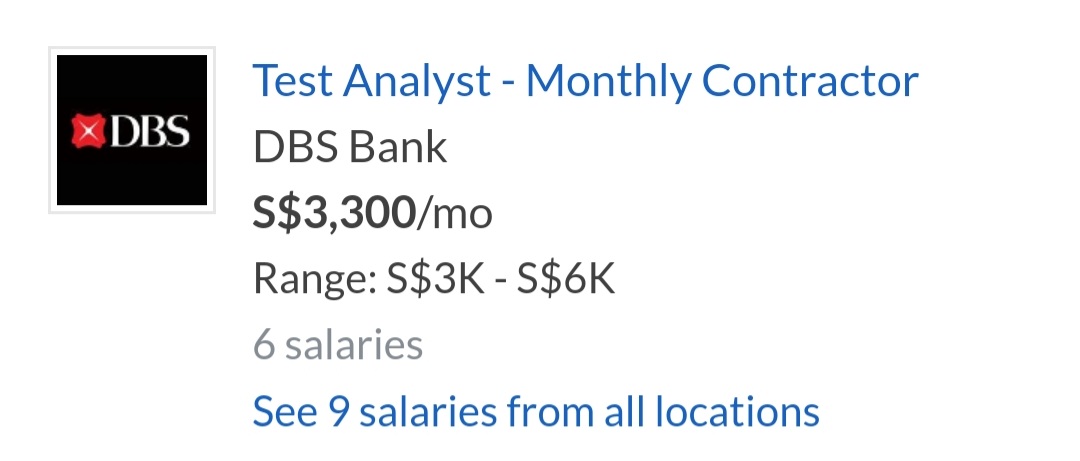Screen dimensions: 1080x461
Task: Click Monthly Contractor in the job title
Action: 721,81
